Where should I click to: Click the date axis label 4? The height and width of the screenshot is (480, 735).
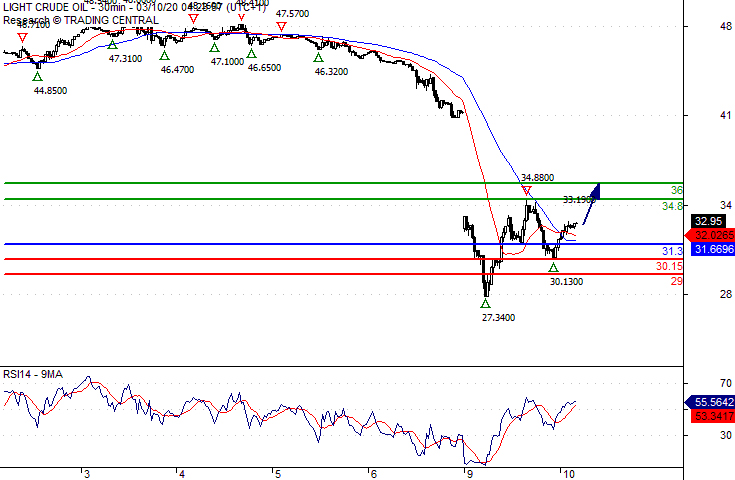point(182,474)
